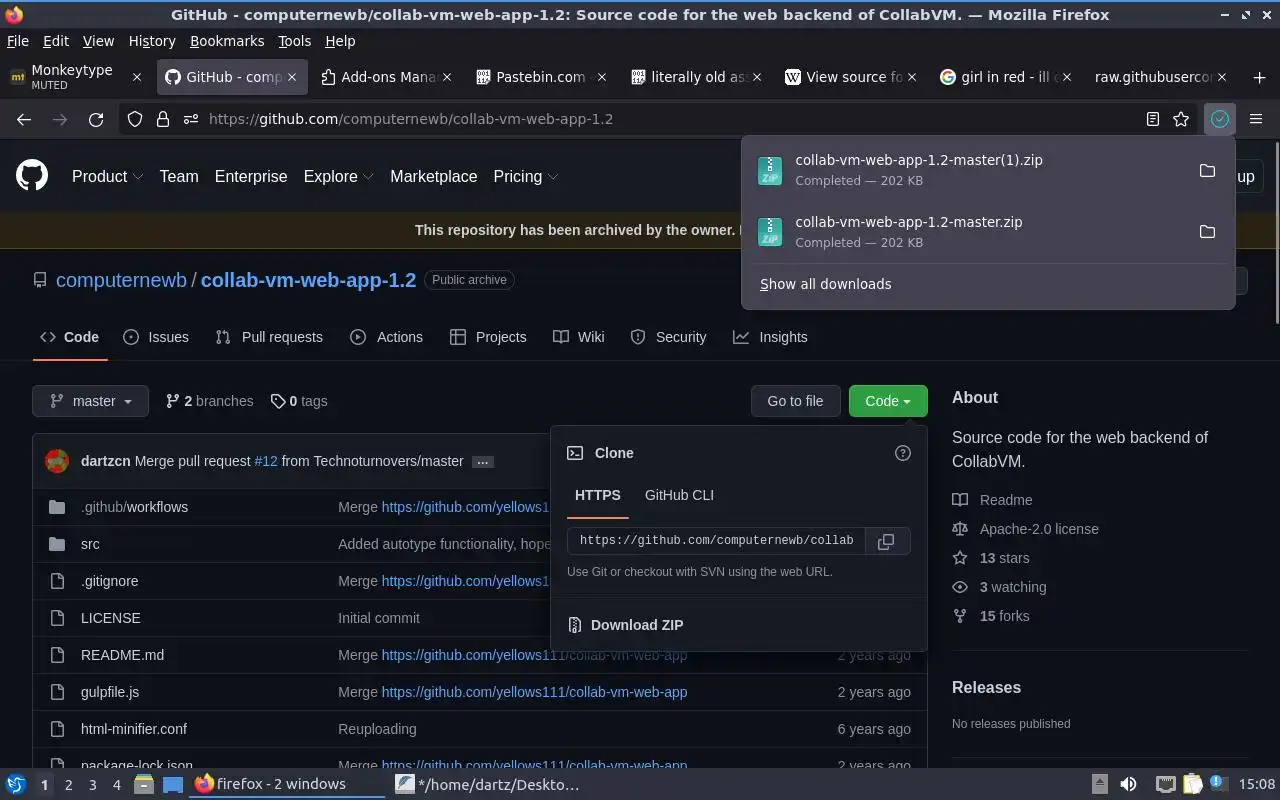Select the HTTPS clone tab
Image resolution: width=1280 pixels, height=800 pixels.
click(598, 495)
